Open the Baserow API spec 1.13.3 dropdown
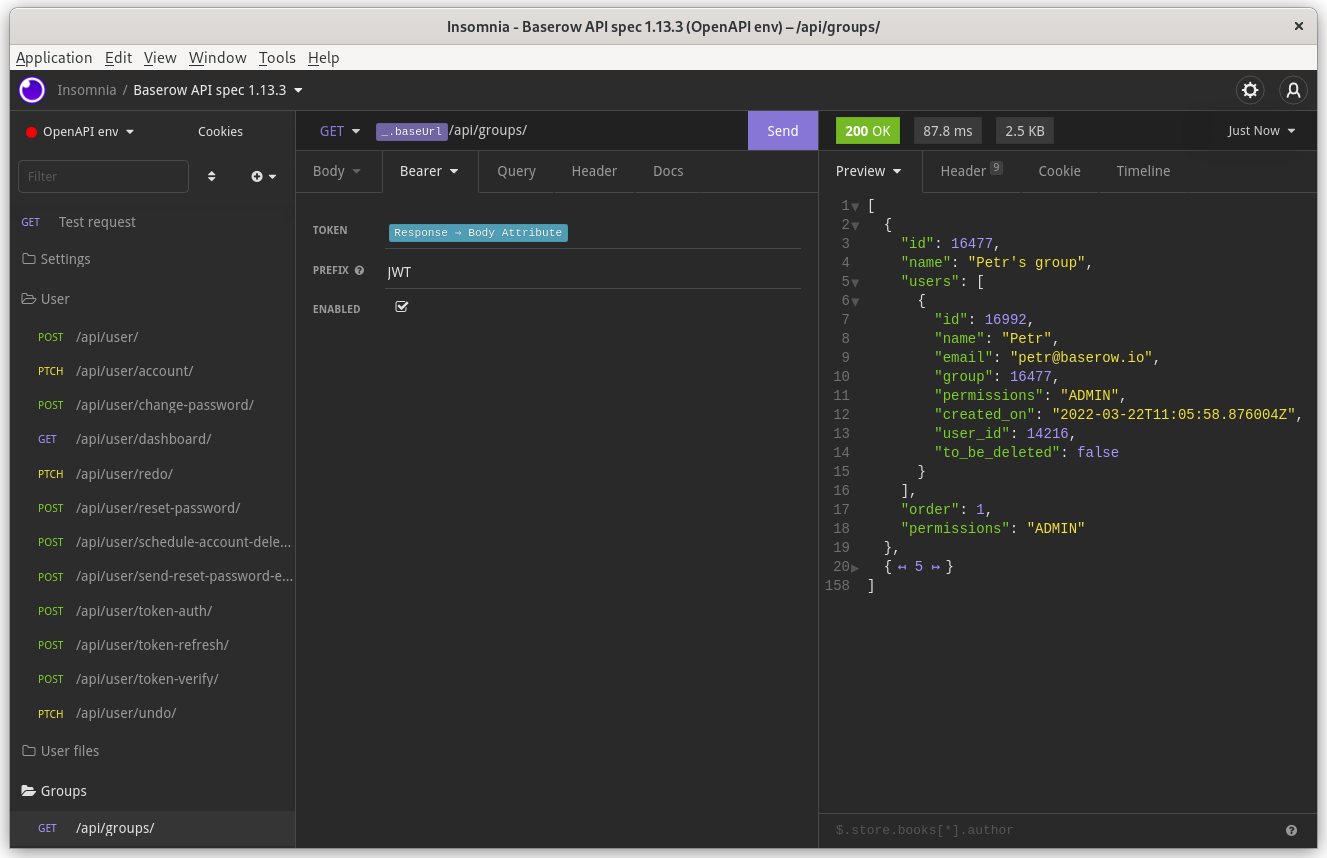 pos(218,90)
